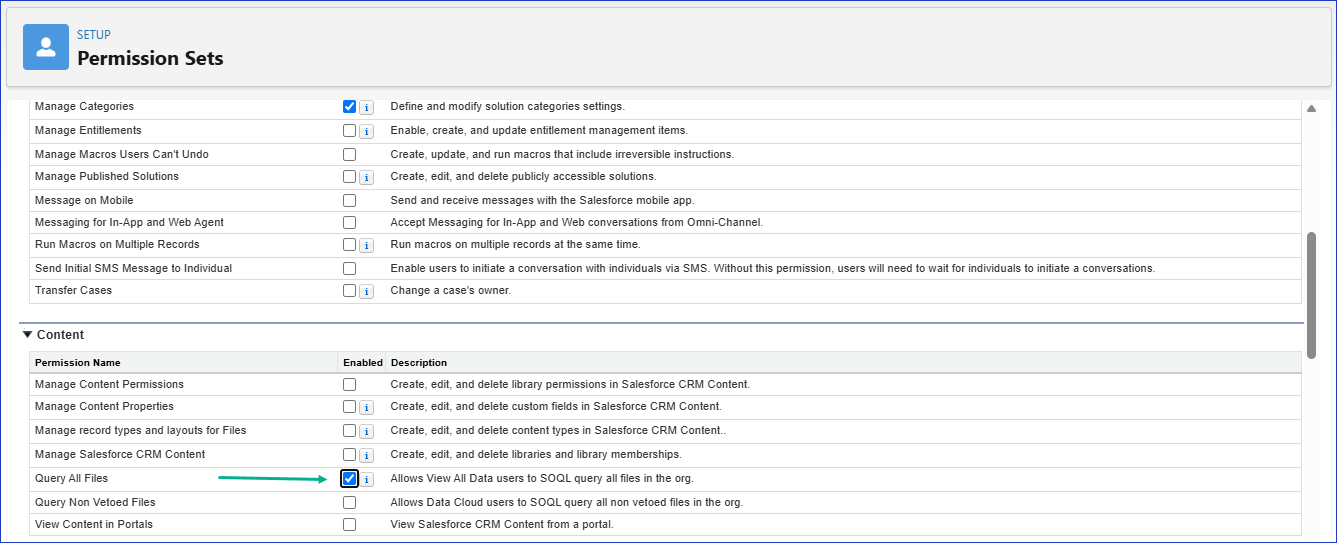Click the SETUP breadcrumb link
Viewport: 1337px width, 543px height.
click(x=93, y=35)
